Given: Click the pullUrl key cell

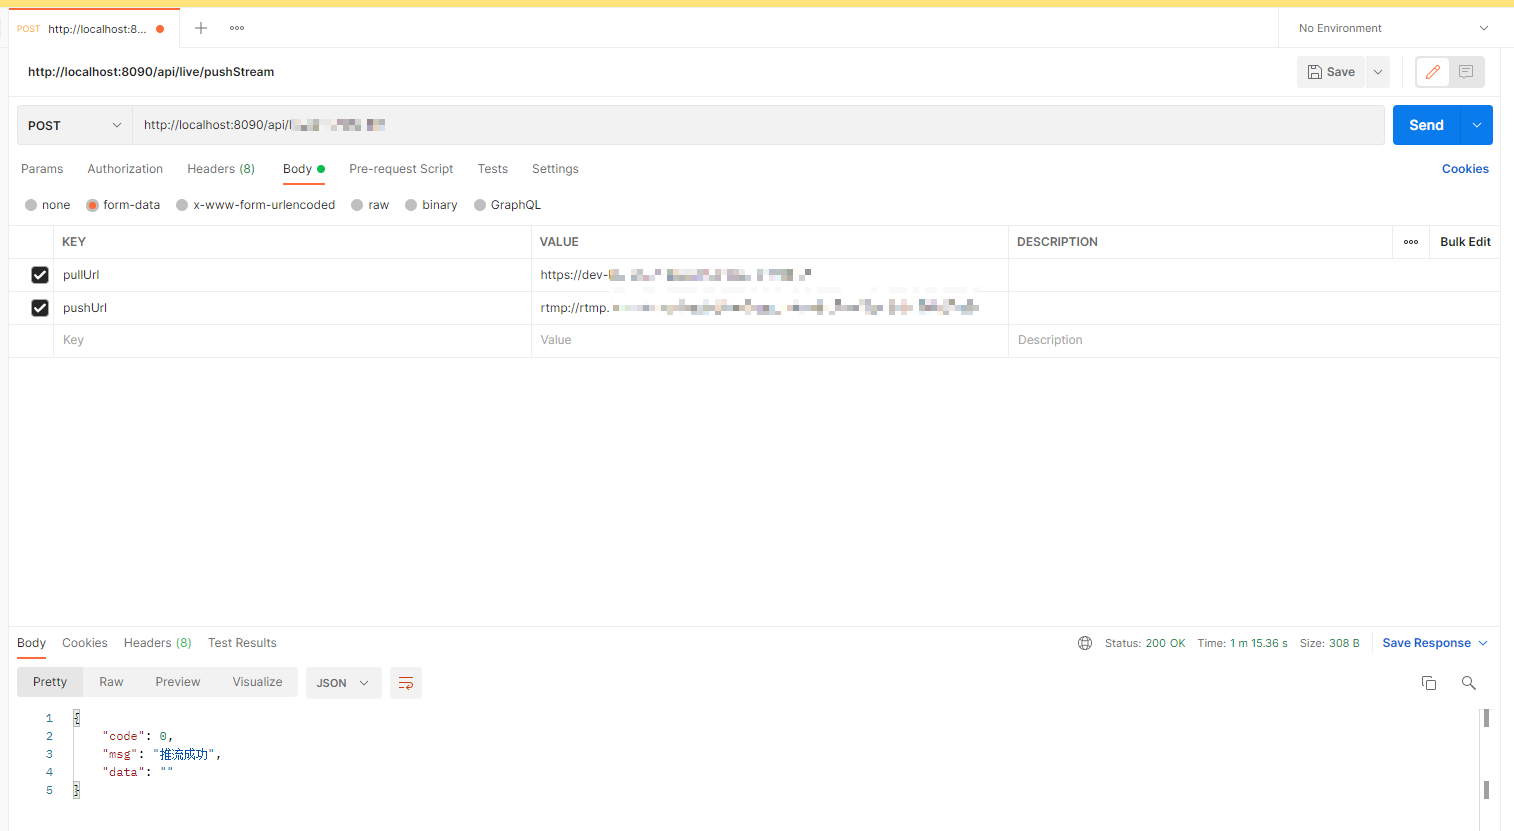Looking at the screenshot, I should tap(292, 275).
